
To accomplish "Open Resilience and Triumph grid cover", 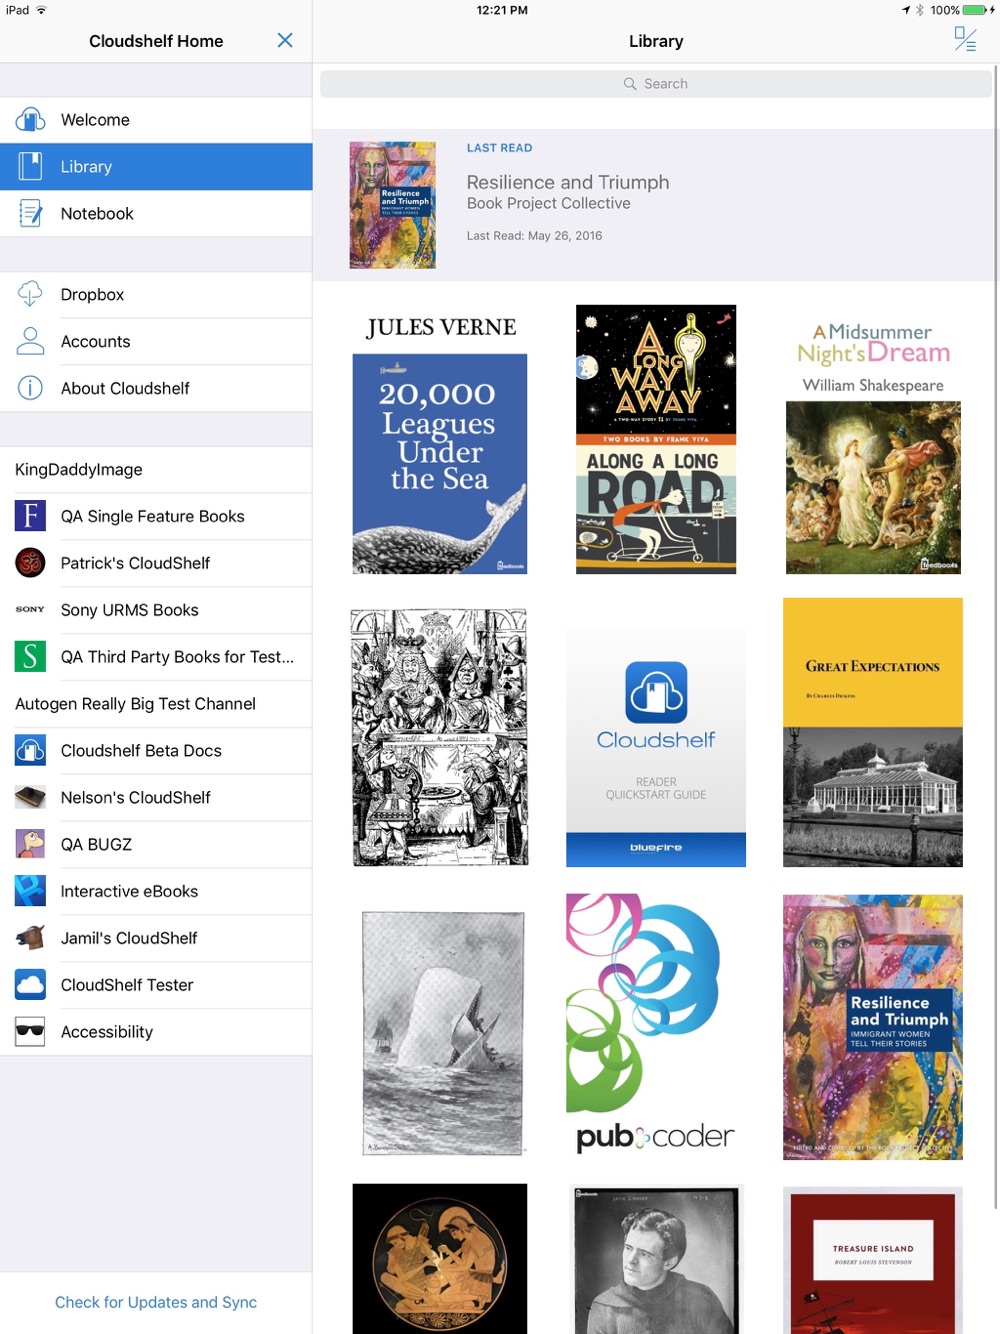I will pos(873,1027).
